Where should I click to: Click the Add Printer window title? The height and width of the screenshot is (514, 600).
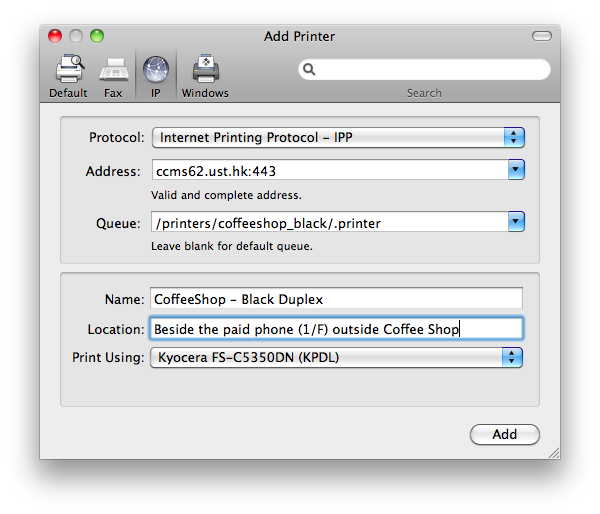pos(299,36)
